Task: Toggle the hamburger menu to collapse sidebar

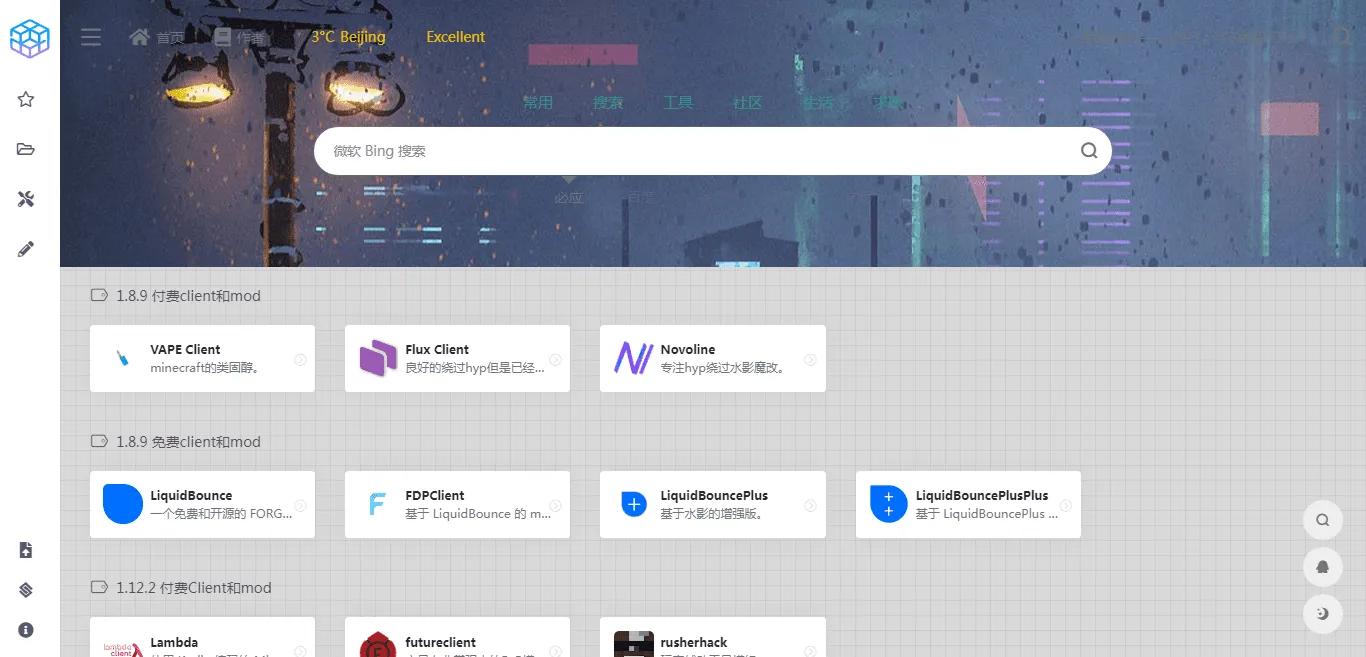Action: (x=91, y=37)
